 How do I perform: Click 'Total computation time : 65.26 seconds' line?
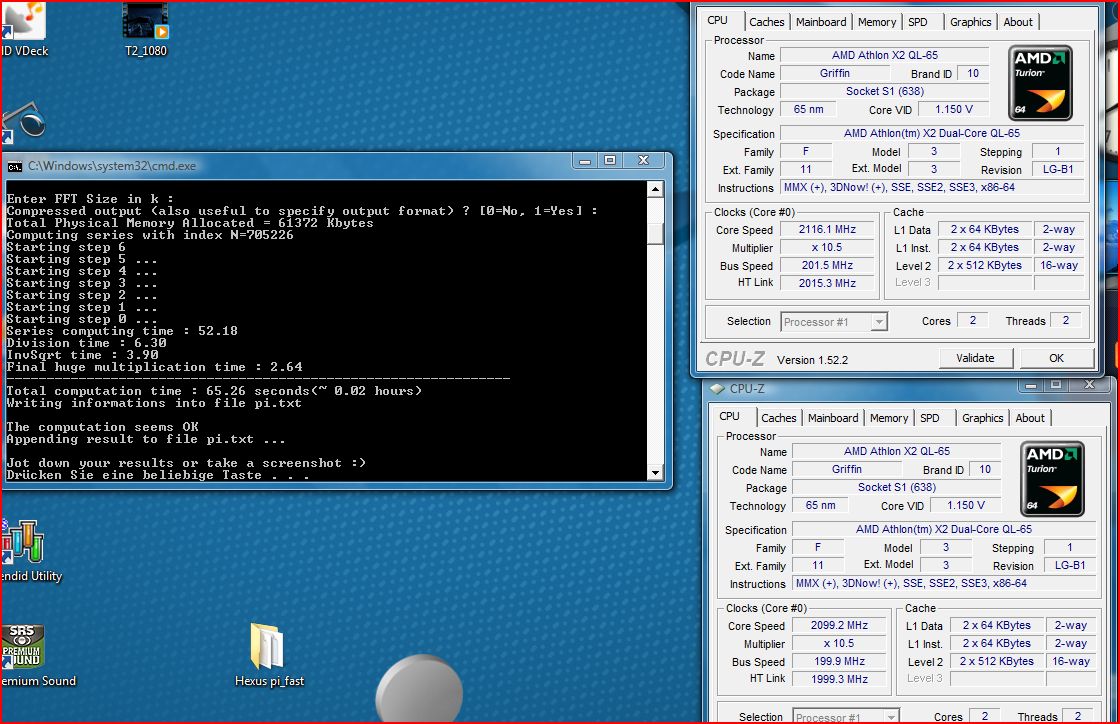click(214, 391)
